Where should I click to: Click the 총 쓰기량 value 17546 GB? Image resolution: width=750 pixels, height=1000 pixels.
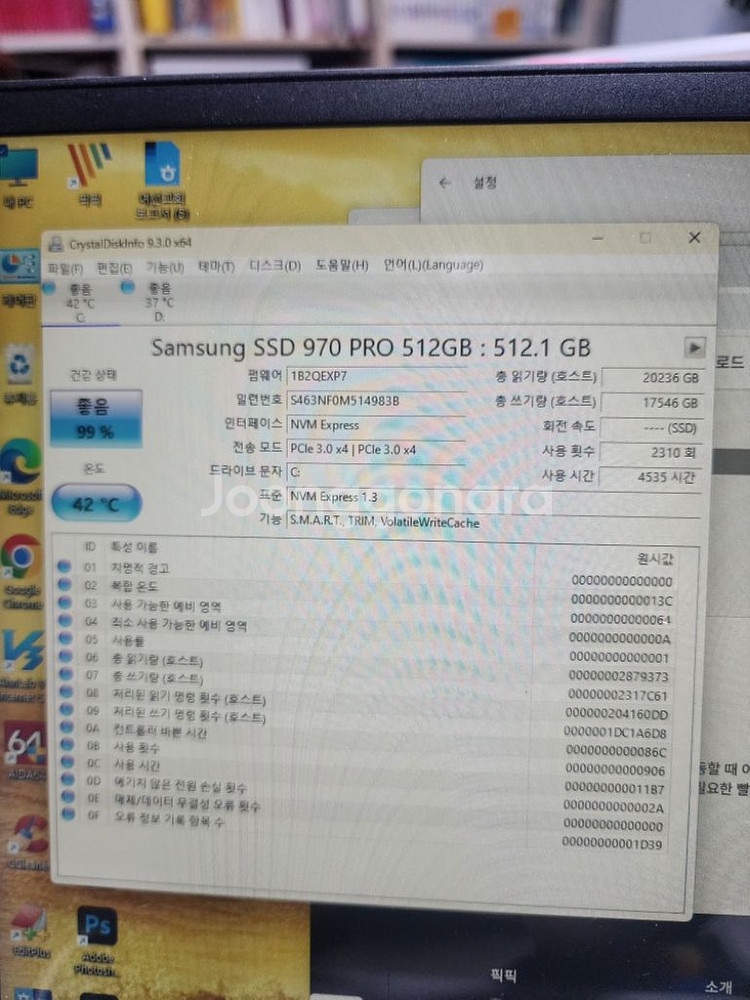[x=652, y=403]
